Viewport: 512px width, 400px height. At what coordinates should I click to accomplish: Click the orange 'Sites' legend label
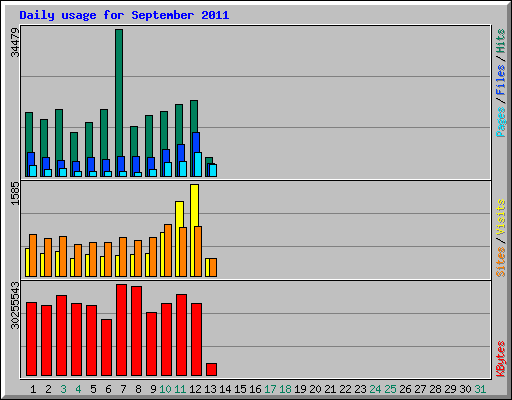(501, 262)
